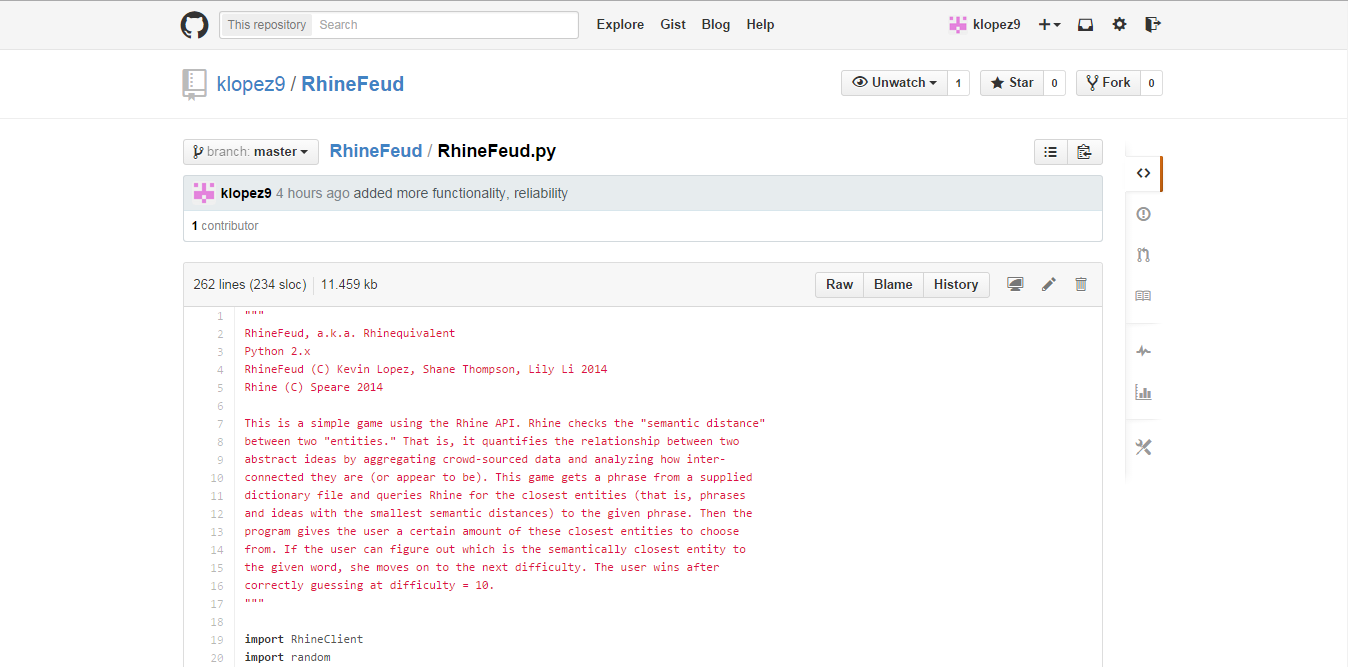Viewport: 1348px width, 667px height.
Task: Click the repository book icon beside klopez9
Action: 194,85
